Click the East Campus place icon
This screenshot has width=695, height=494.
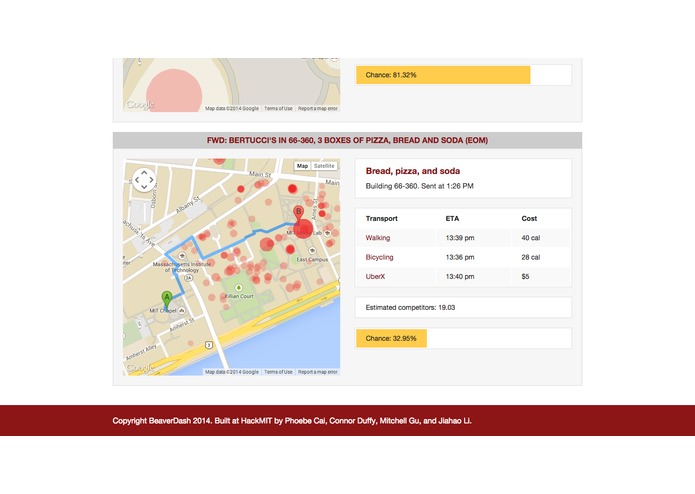click(x=312, y=250)
